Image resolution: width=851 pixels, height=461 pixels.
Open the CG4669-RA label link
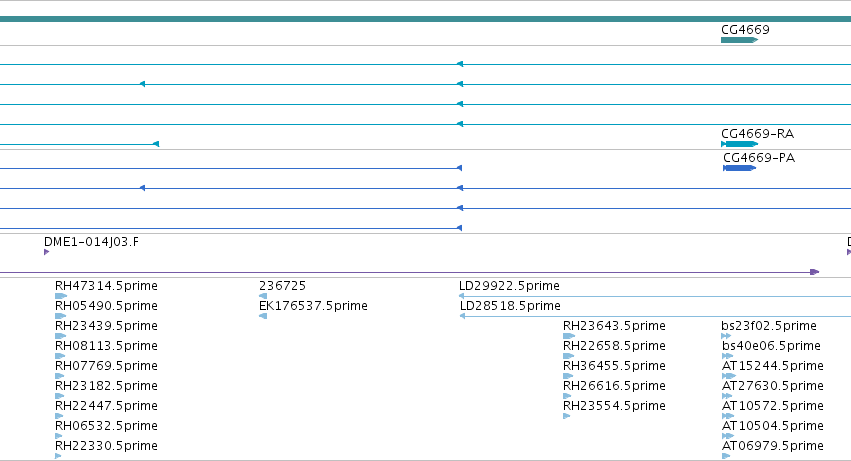click(x=757, y=134)
